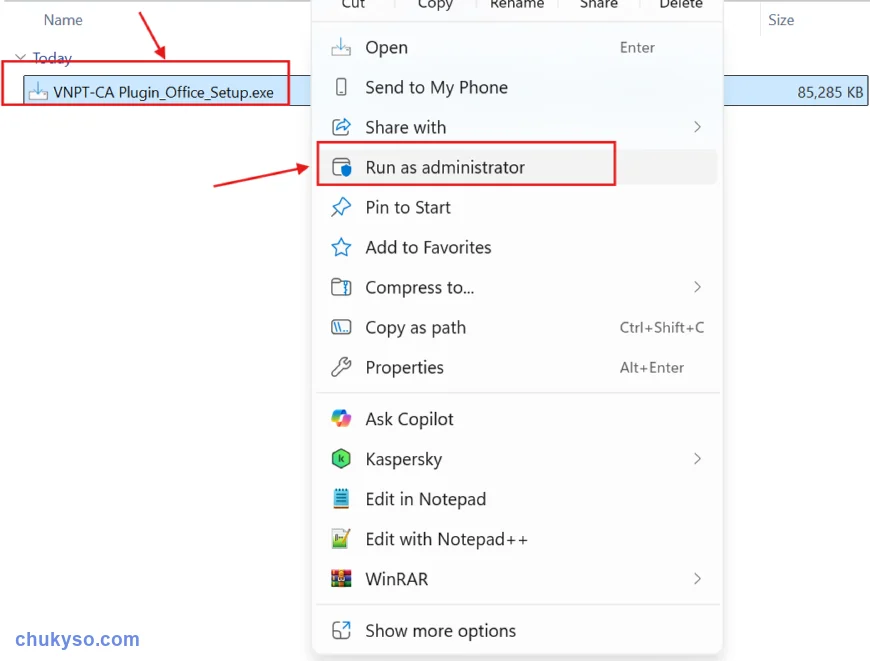This screenshot has height=661, width=870.
Task: Click the colorful Copilot logo icon
Action: [341, 418]
